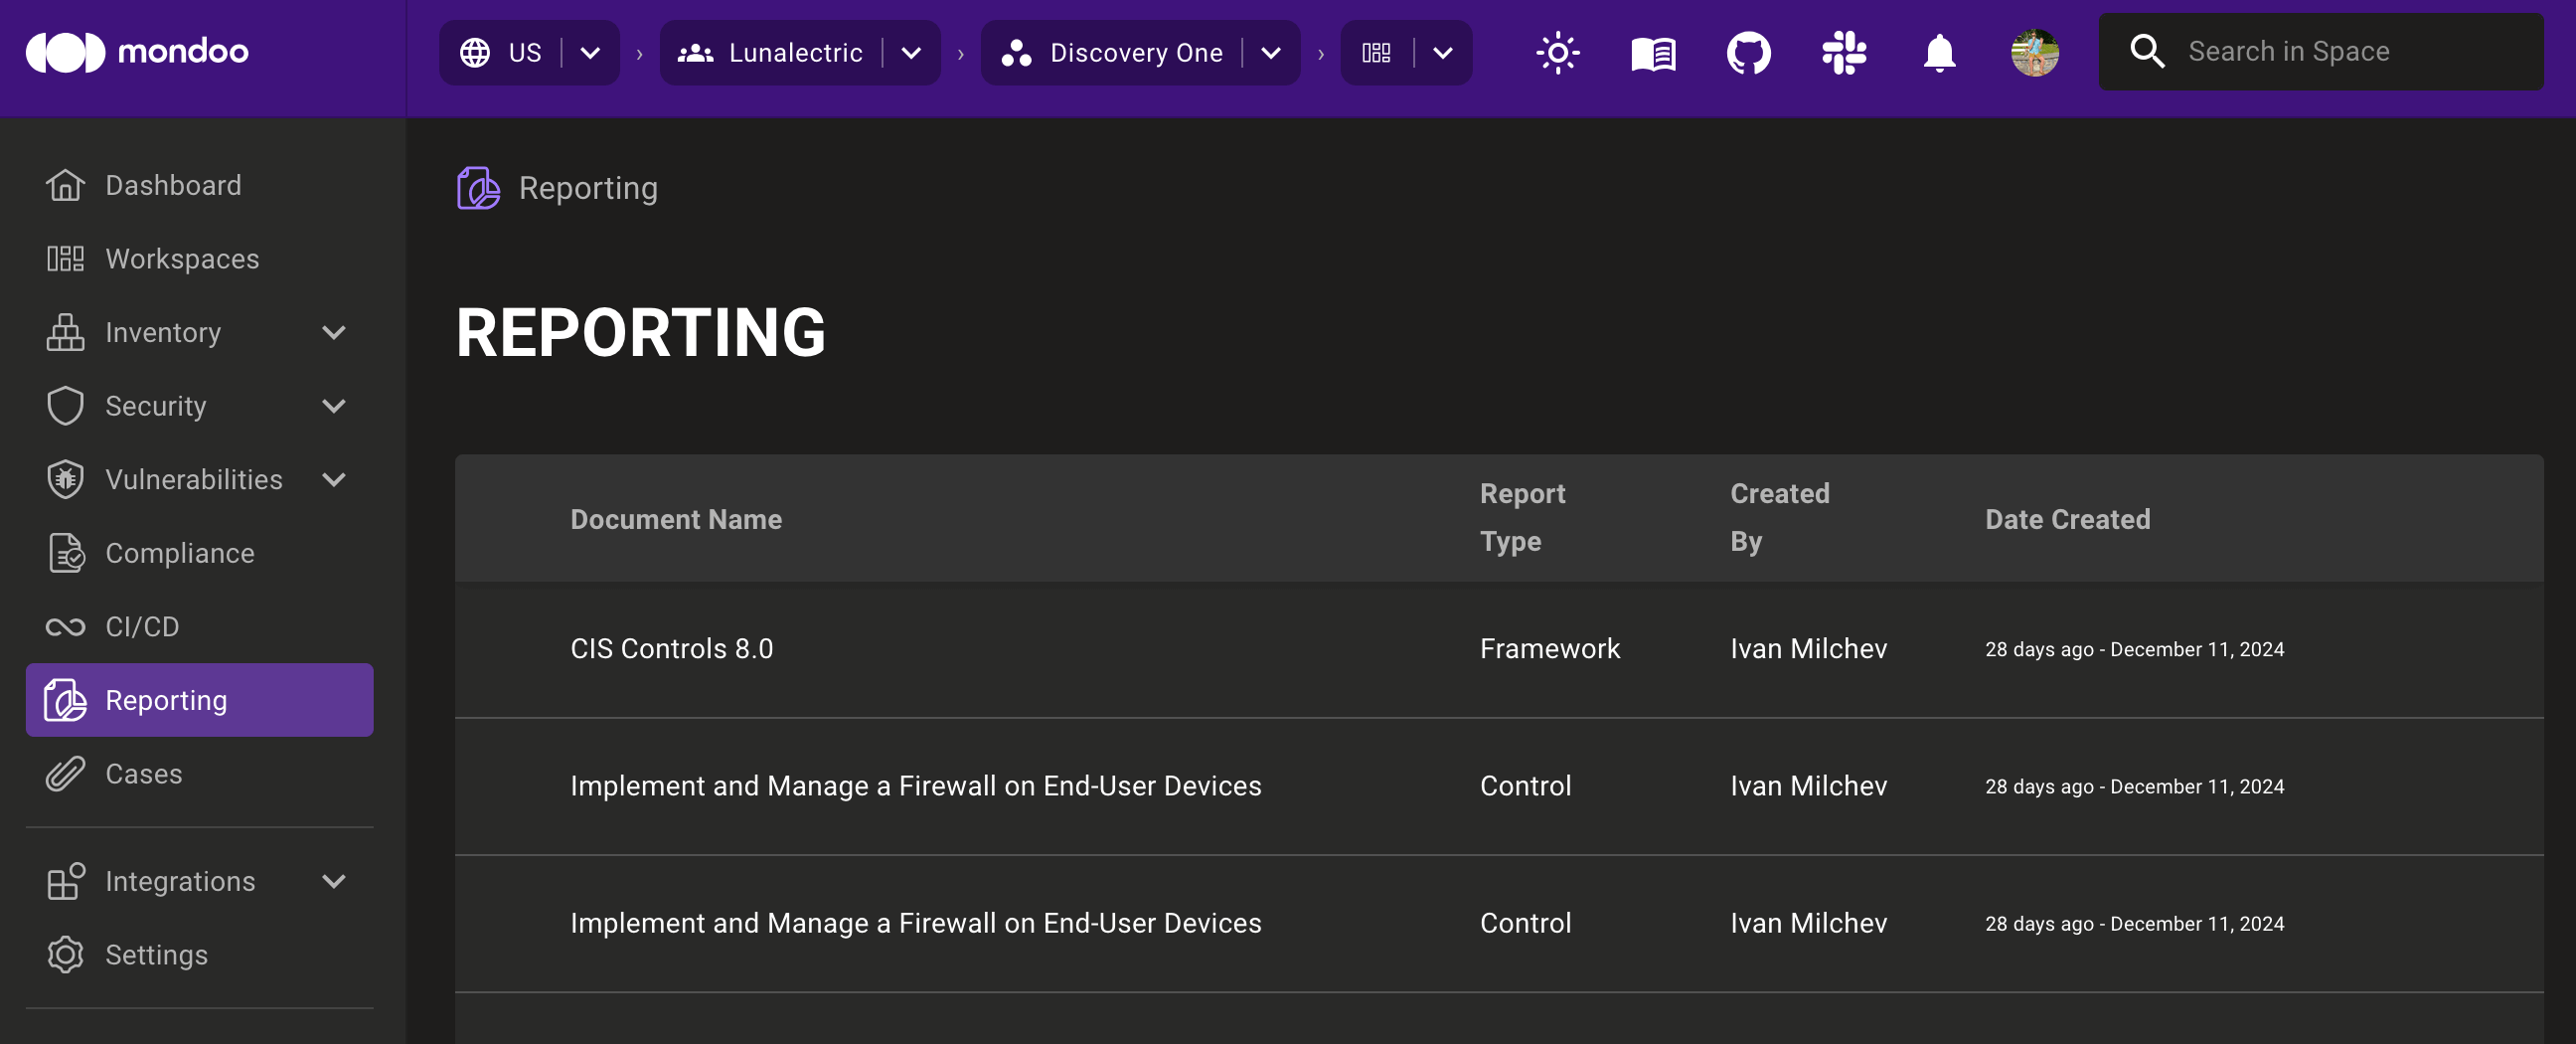Open the Compliance section in sidebar
The image size is (2576, 1044).
179,552
